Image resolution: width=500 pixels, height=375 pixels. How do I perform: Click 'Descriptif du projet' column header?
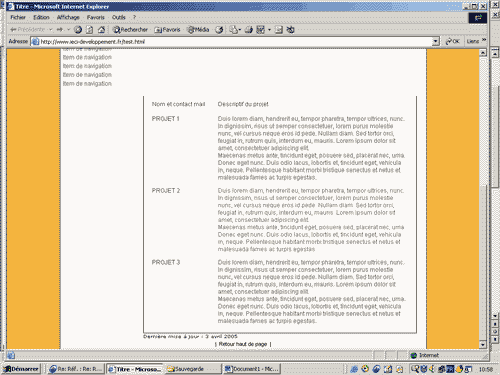[243, 104]
